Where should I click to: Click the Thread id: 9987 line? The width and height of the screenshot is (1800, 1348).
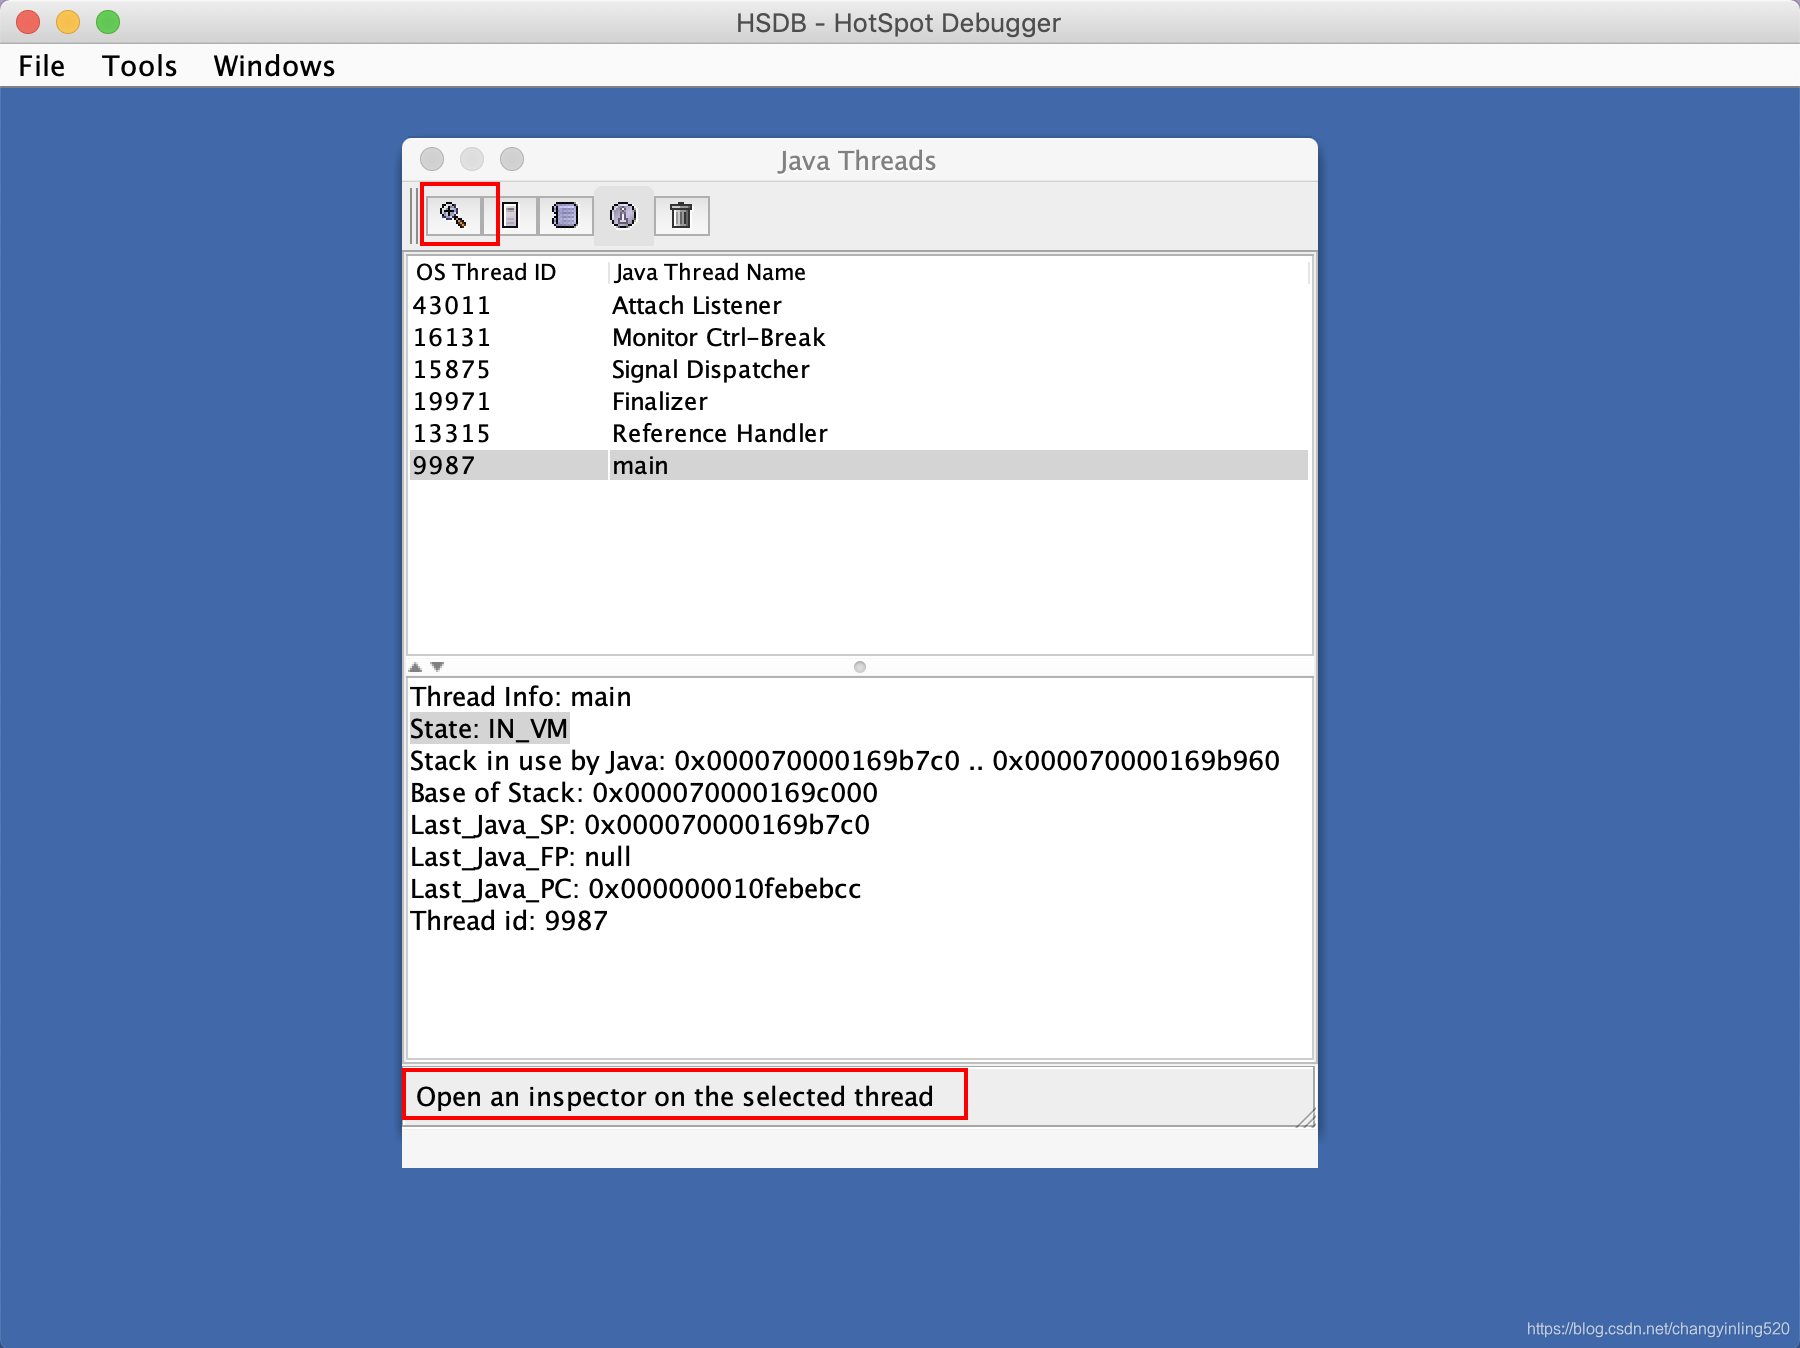tap(509, 921)
